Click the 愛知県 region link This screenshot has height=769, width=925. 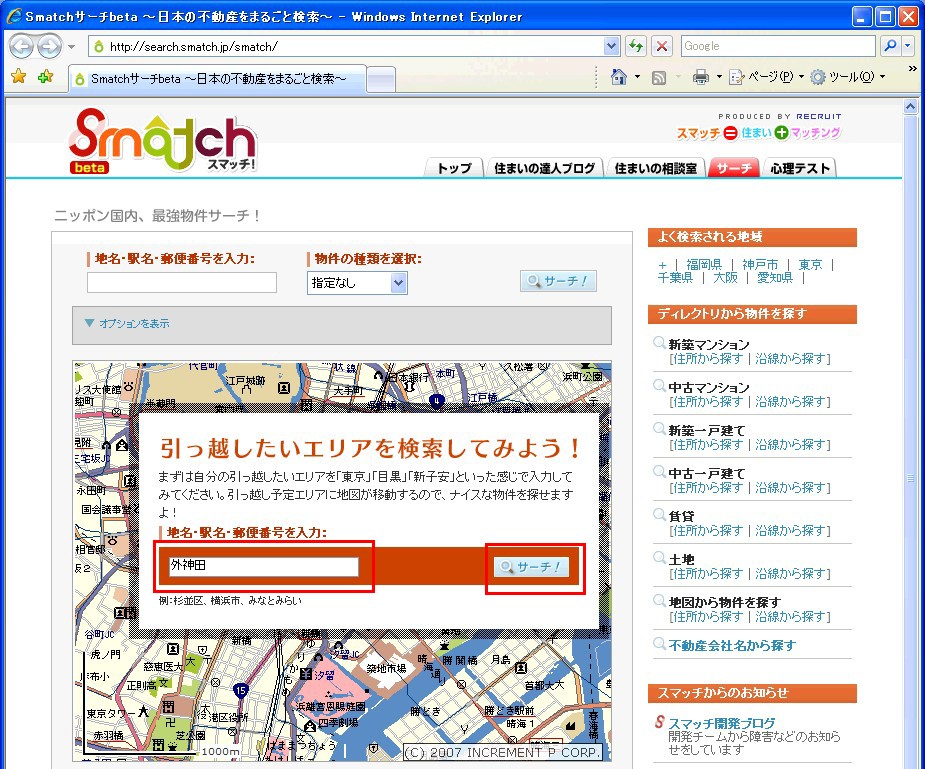pos(775,278)
